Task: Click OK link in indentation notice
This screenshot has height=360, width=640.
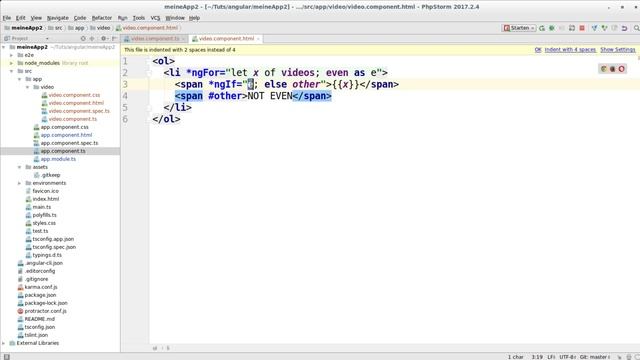Action: pos(538,50)
